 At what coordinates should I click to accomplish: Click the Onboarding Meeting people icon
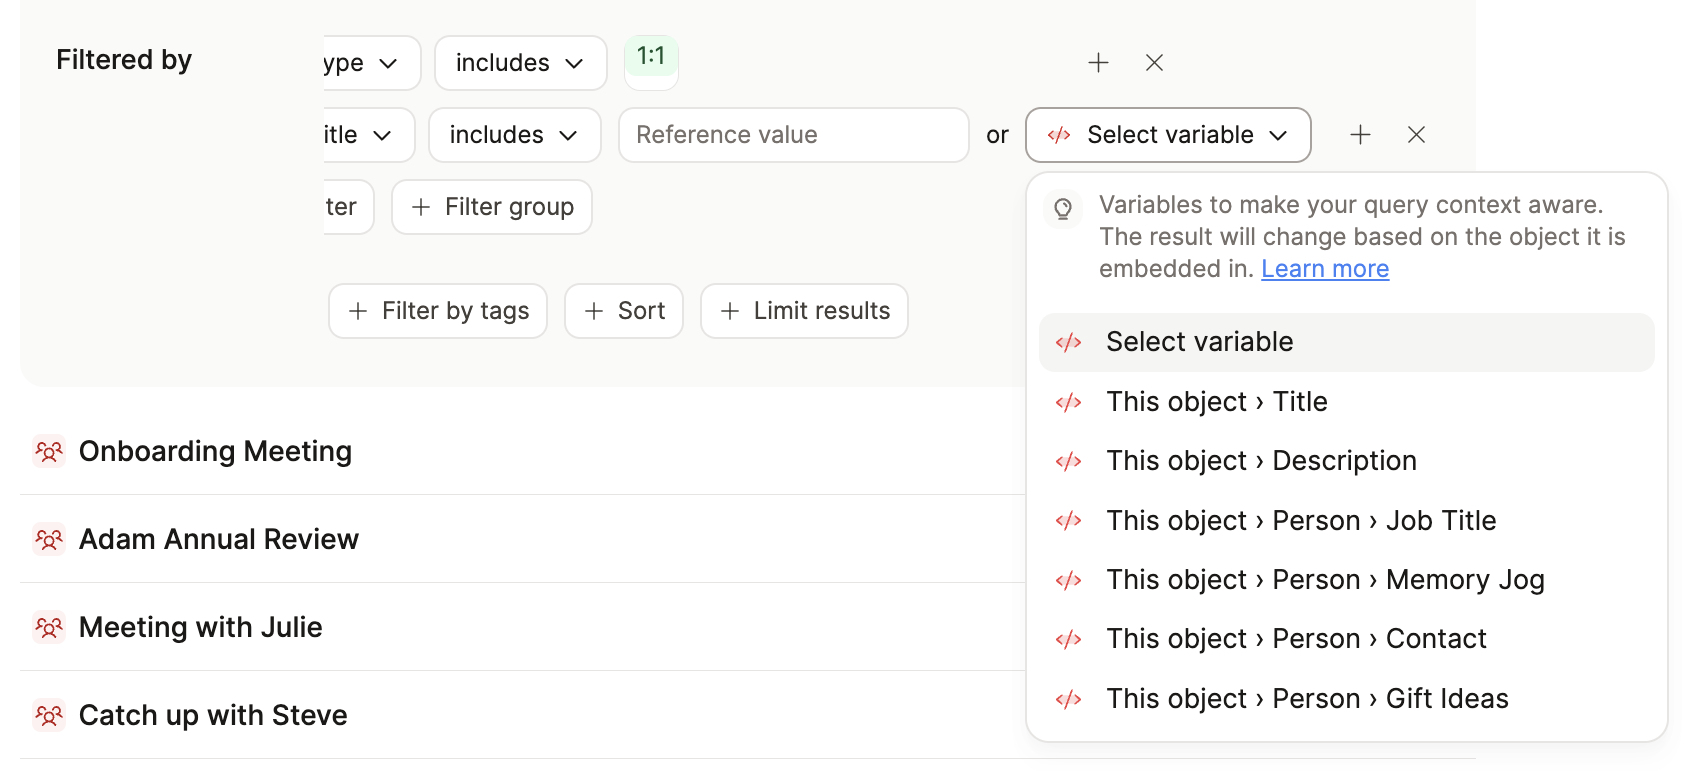tap(49, 452)
